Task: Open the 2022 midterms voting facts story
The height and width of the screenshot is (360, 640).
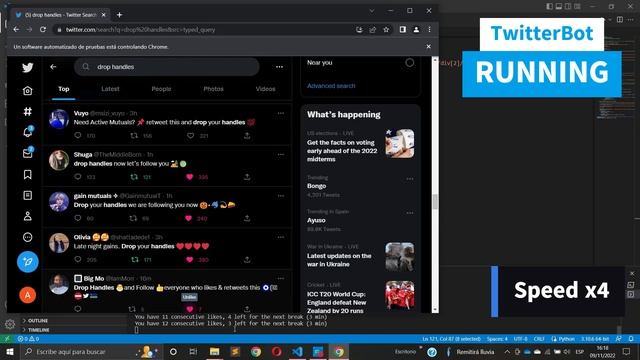Action: tap(342, 151)
